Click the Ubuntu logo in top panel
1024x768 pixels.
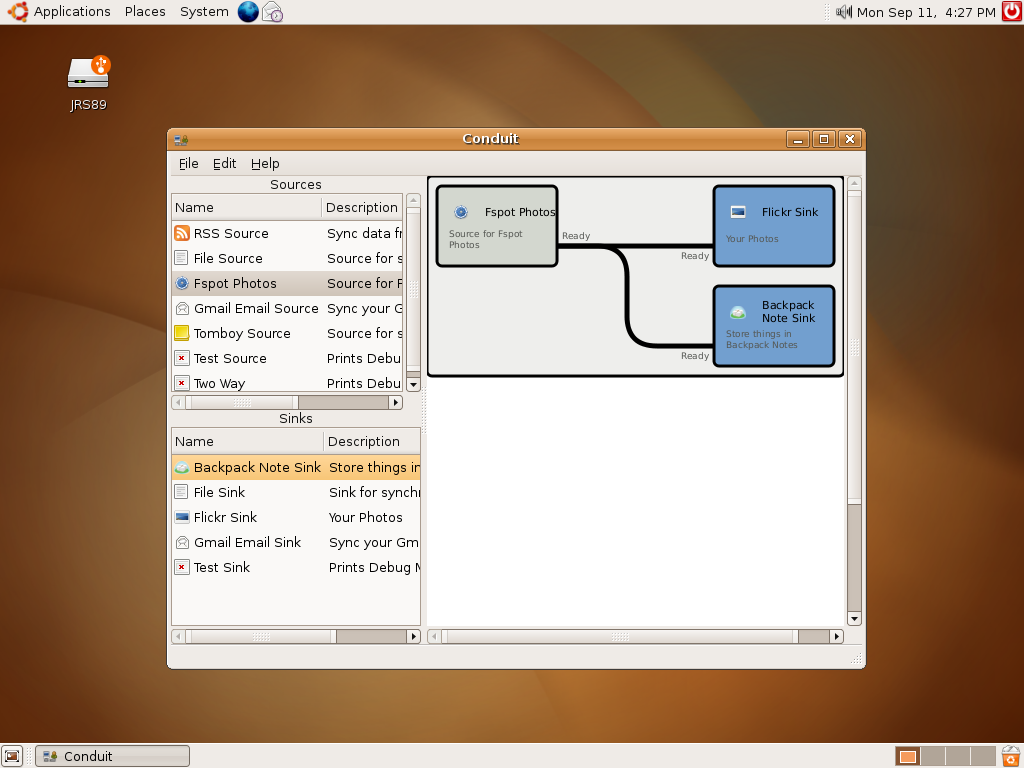(x=18, y=12)
